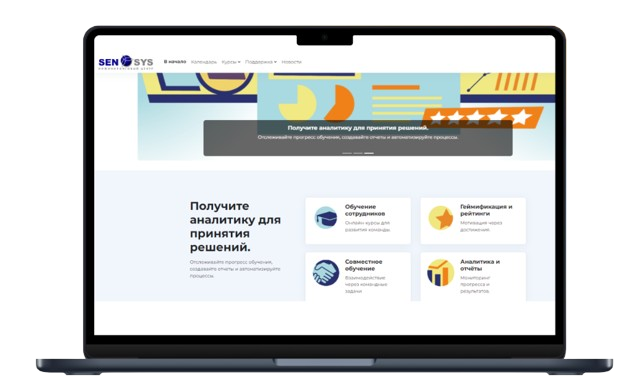The height and width of the screenshot is (392, 636).
Task: Click the handshake icon for Совместное обучение
Action: 326,273
